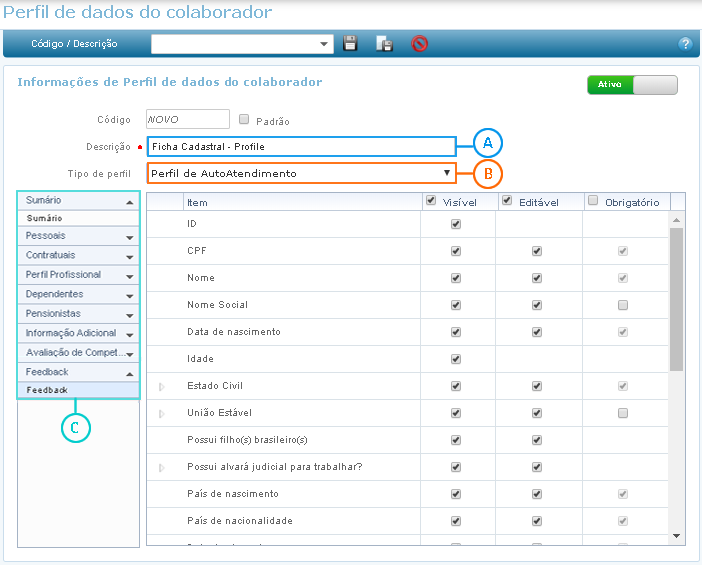Toggle the Ativo switch
702x565 pixels.
[x=632, y=85]
